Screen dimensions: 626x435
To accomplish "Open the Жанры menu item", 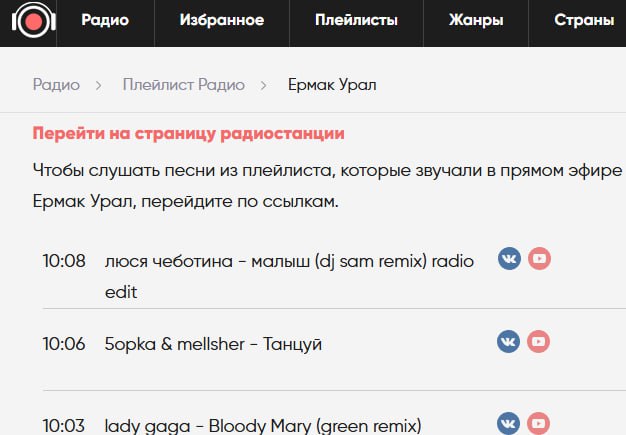I will coord(476,20).
